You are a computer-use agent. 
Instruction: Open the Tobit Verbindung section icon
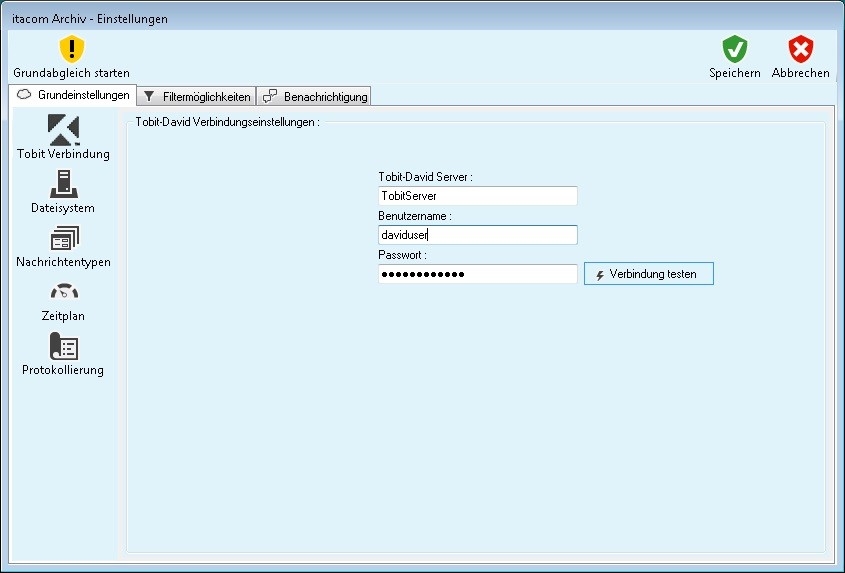point(64,130)
